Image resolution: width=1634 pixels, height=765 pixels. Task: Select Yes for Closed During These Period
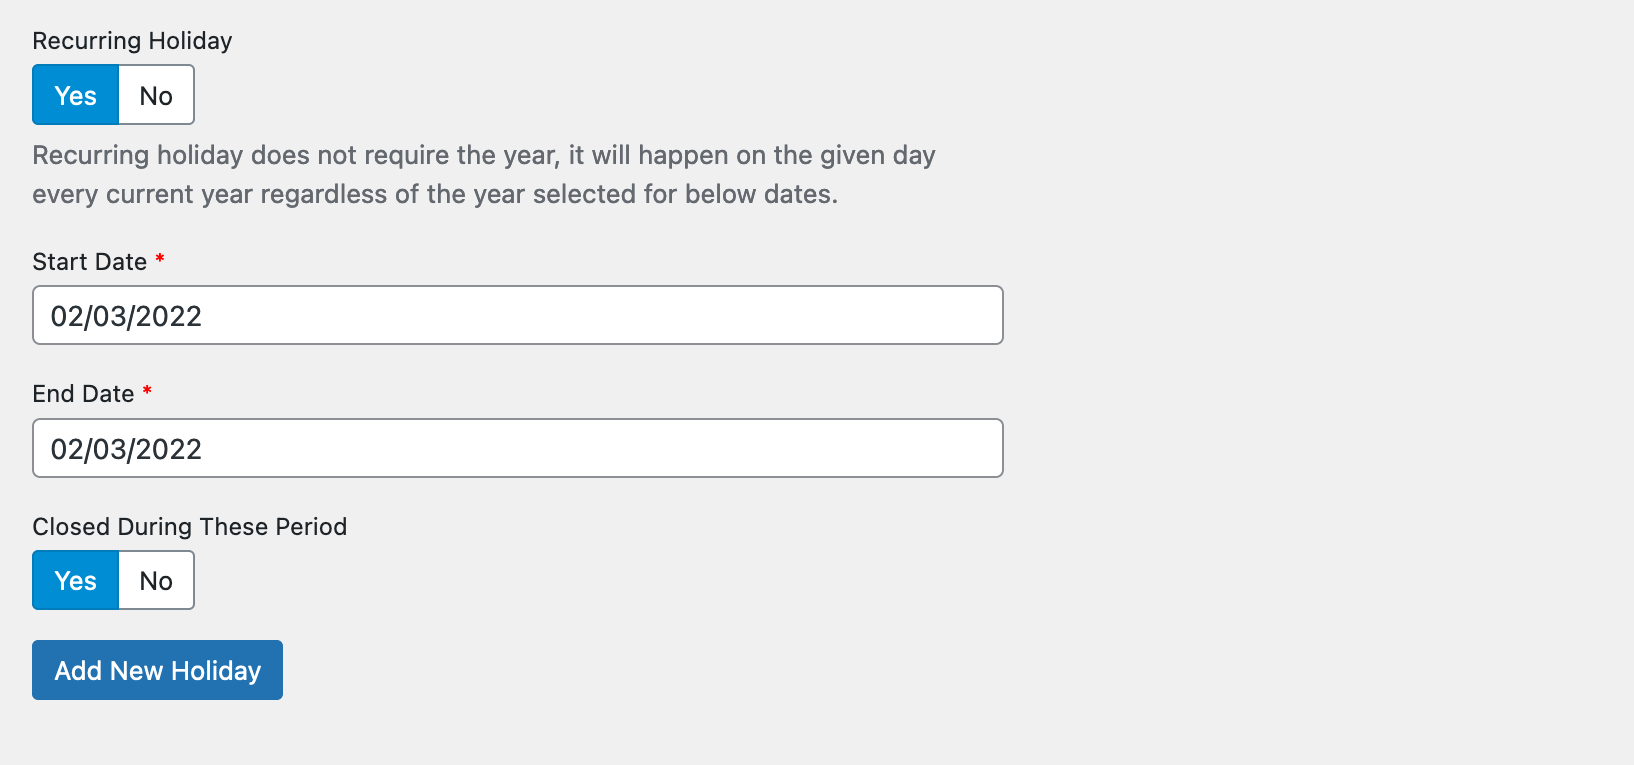tap(76, 580)
